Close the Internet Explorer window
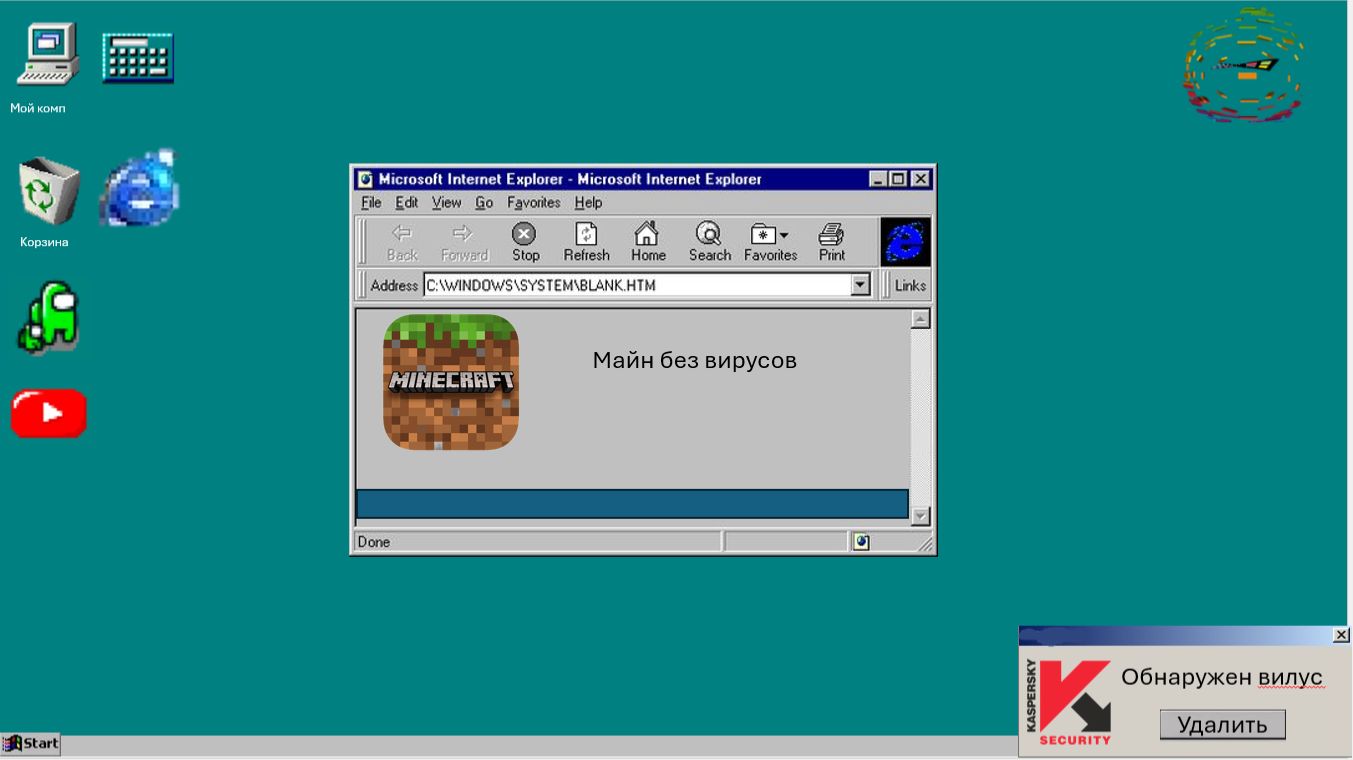Screen dimensions: 1353x760 (x=920, y=179)
